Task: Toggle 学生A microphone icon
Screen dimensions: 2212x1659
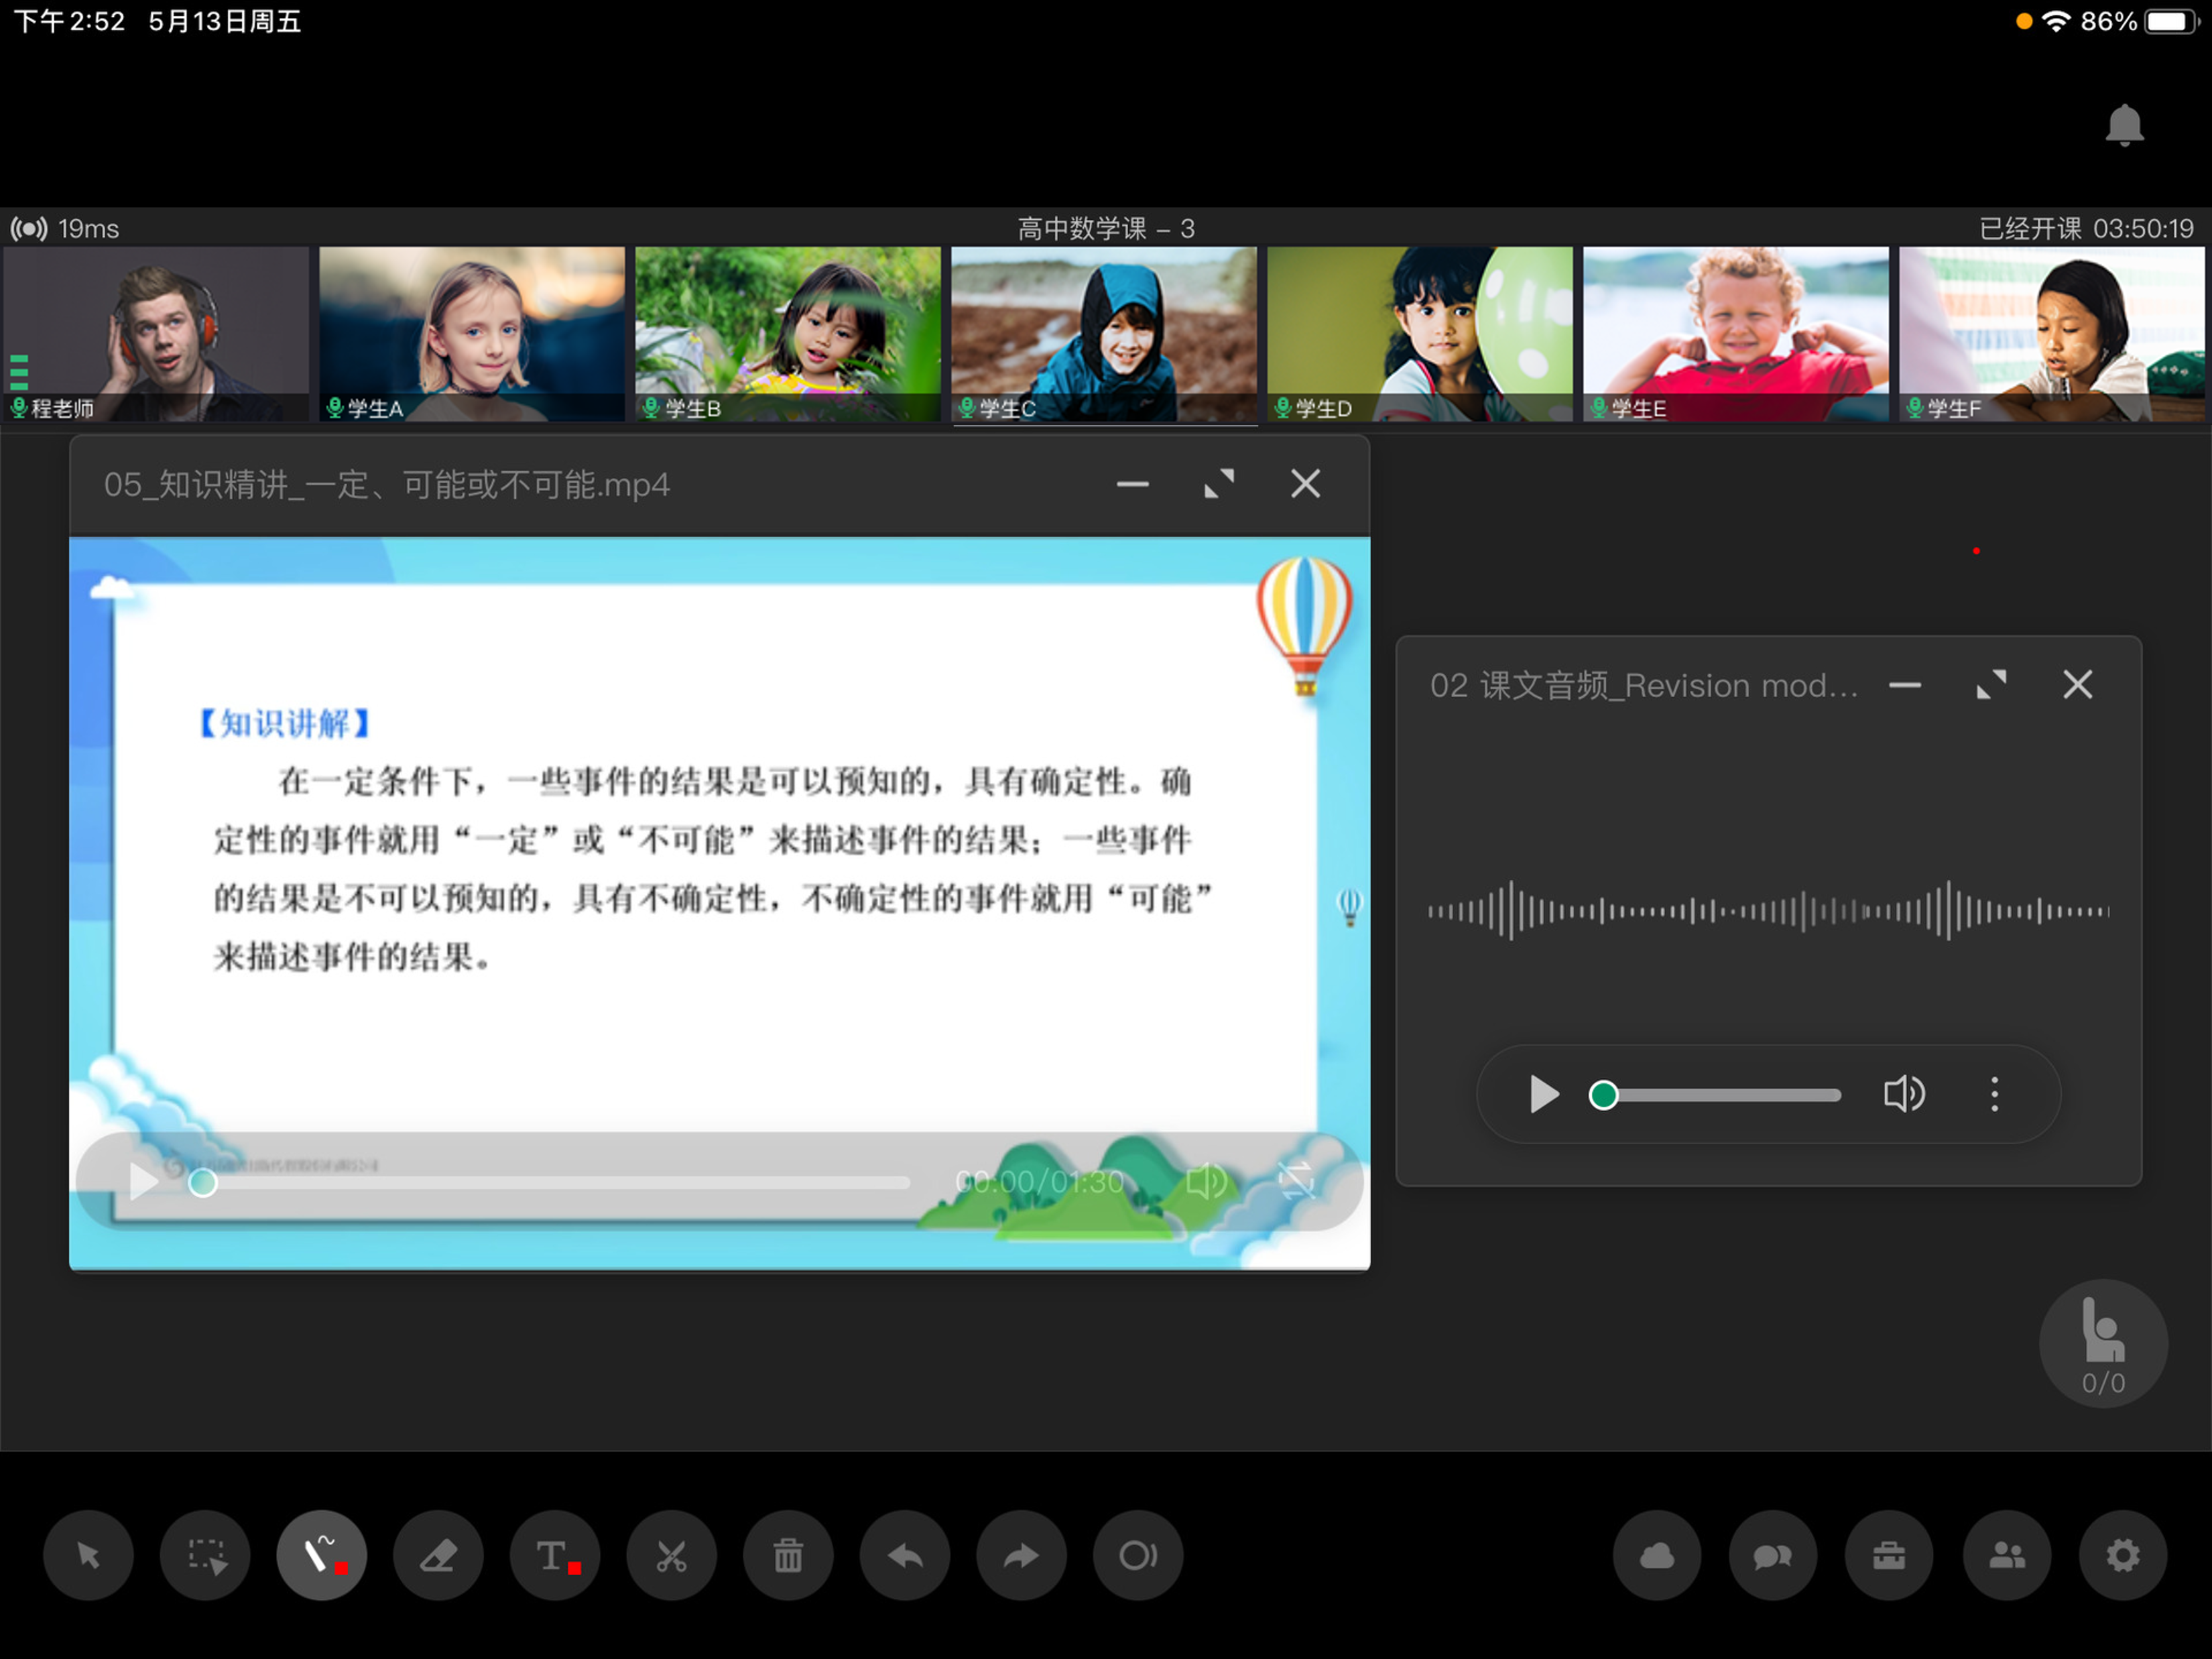Action: point(335,407)
